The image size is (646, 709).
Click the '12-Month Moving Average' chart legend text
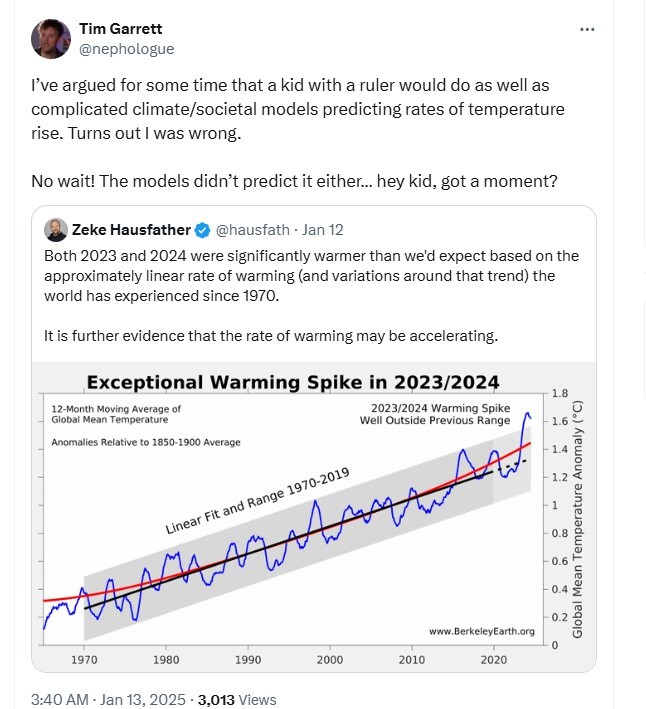[116, 409]
